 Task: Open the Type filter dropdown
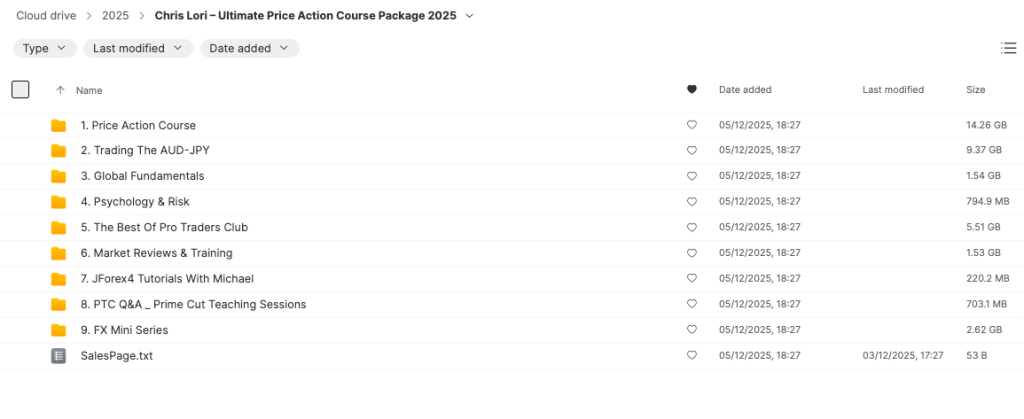pos(45,48)
